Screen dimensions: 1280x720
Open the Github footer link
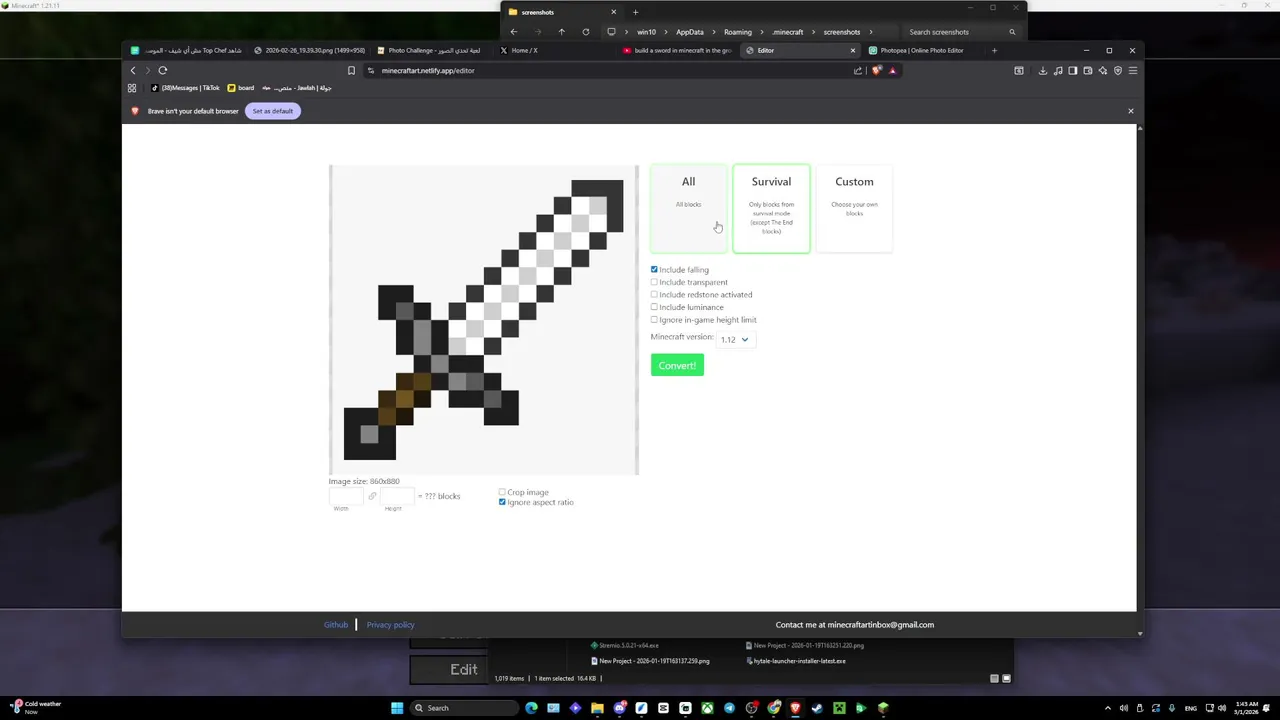(336, 625)
